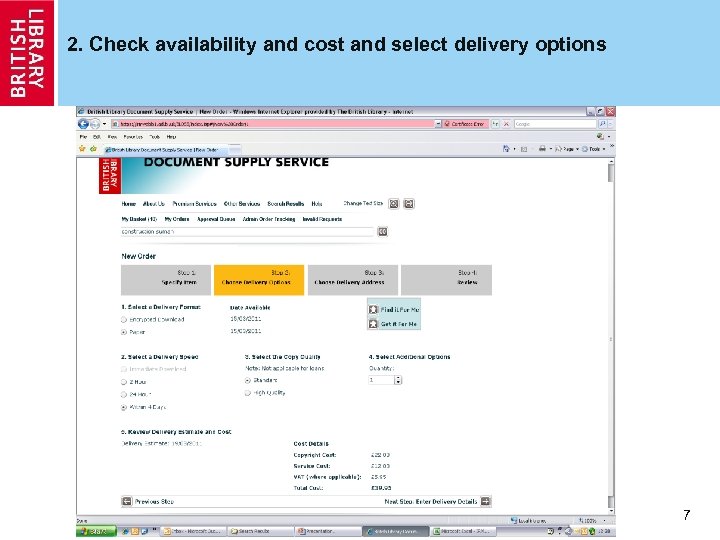Image resolution: width=720 pixels, height=540 pixels.
Task: Open the Approval Queue link
Action: click(216, 219)
